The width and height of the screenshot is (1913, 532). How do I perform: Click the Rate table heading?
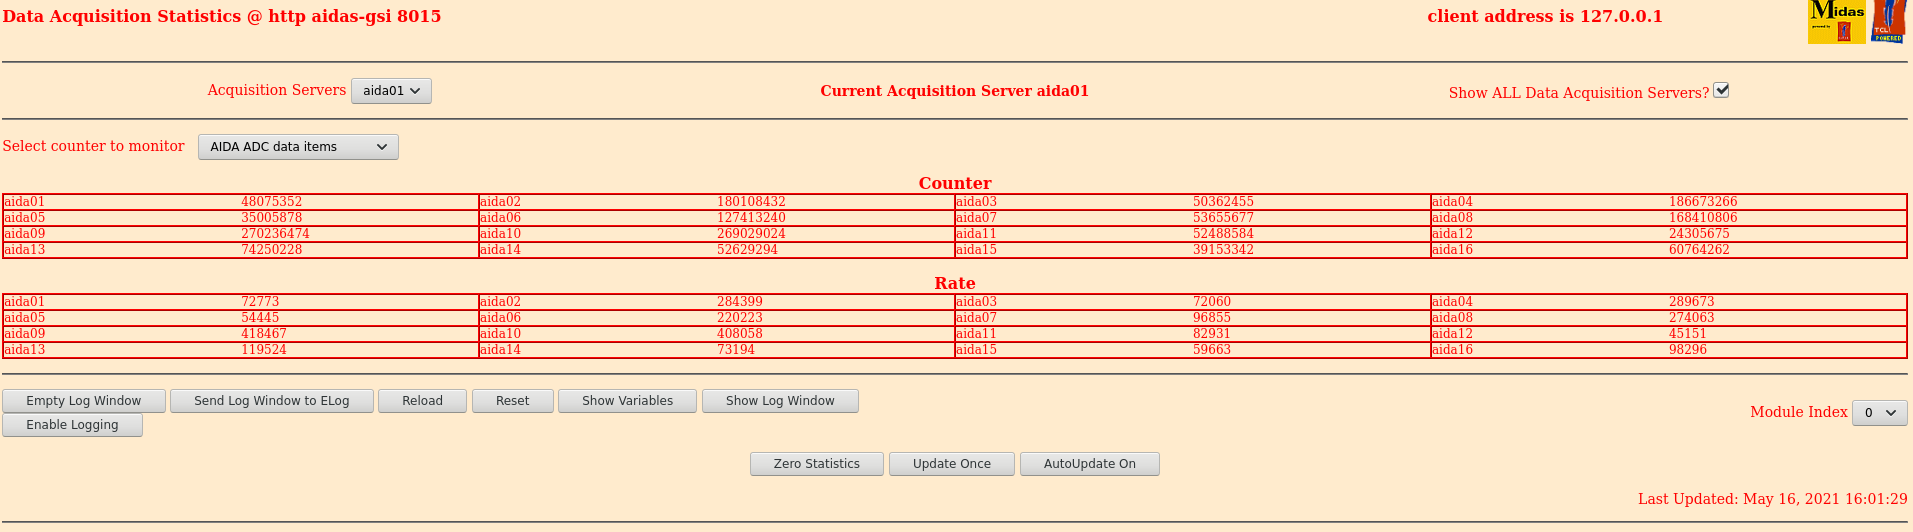point(955,284)
